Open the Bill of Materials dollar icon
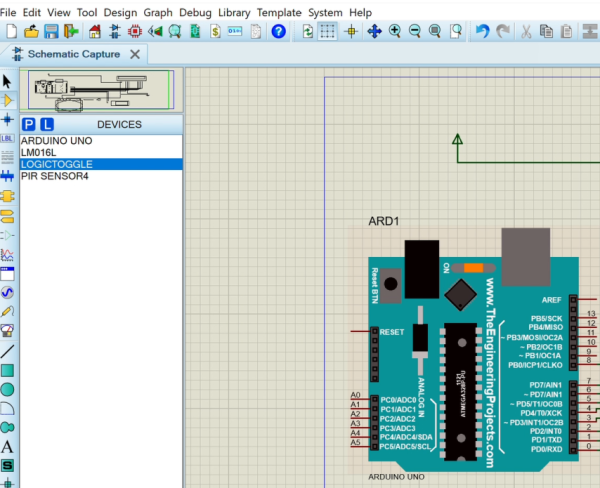Viewport: 600px width, 488px height. point(215,31)
